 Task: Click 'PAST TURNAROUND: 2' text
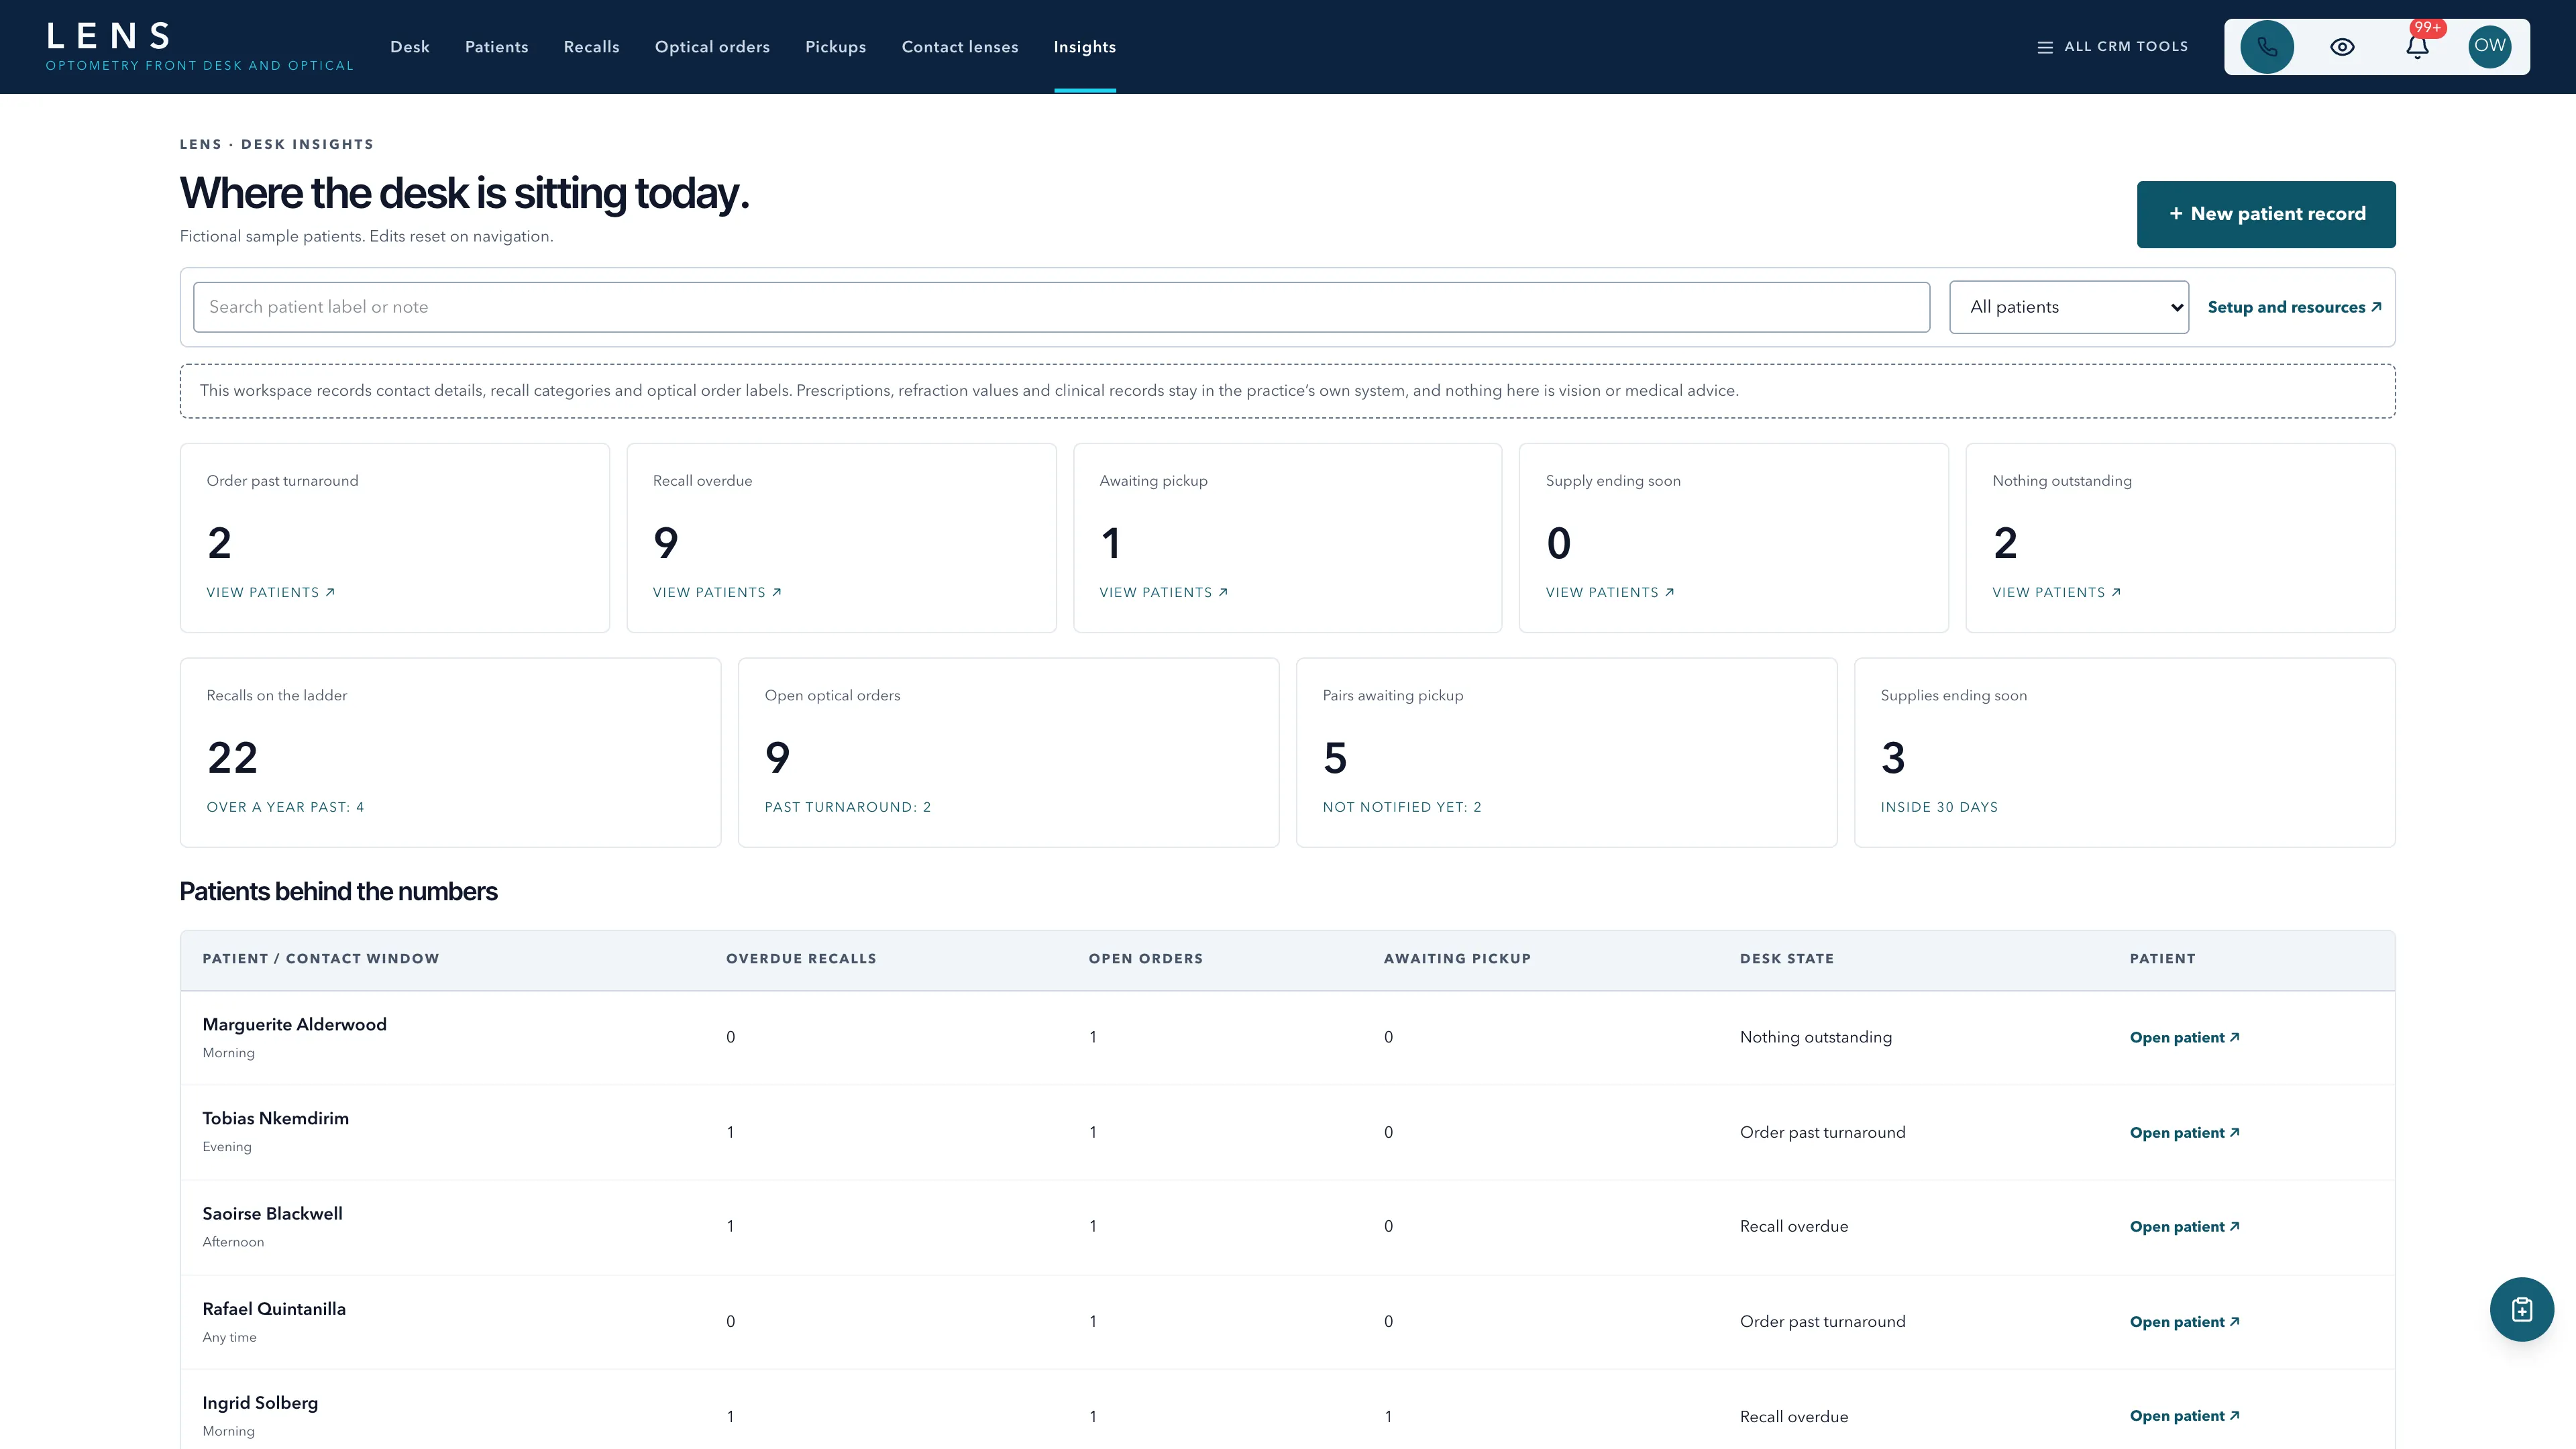[848, 807]
